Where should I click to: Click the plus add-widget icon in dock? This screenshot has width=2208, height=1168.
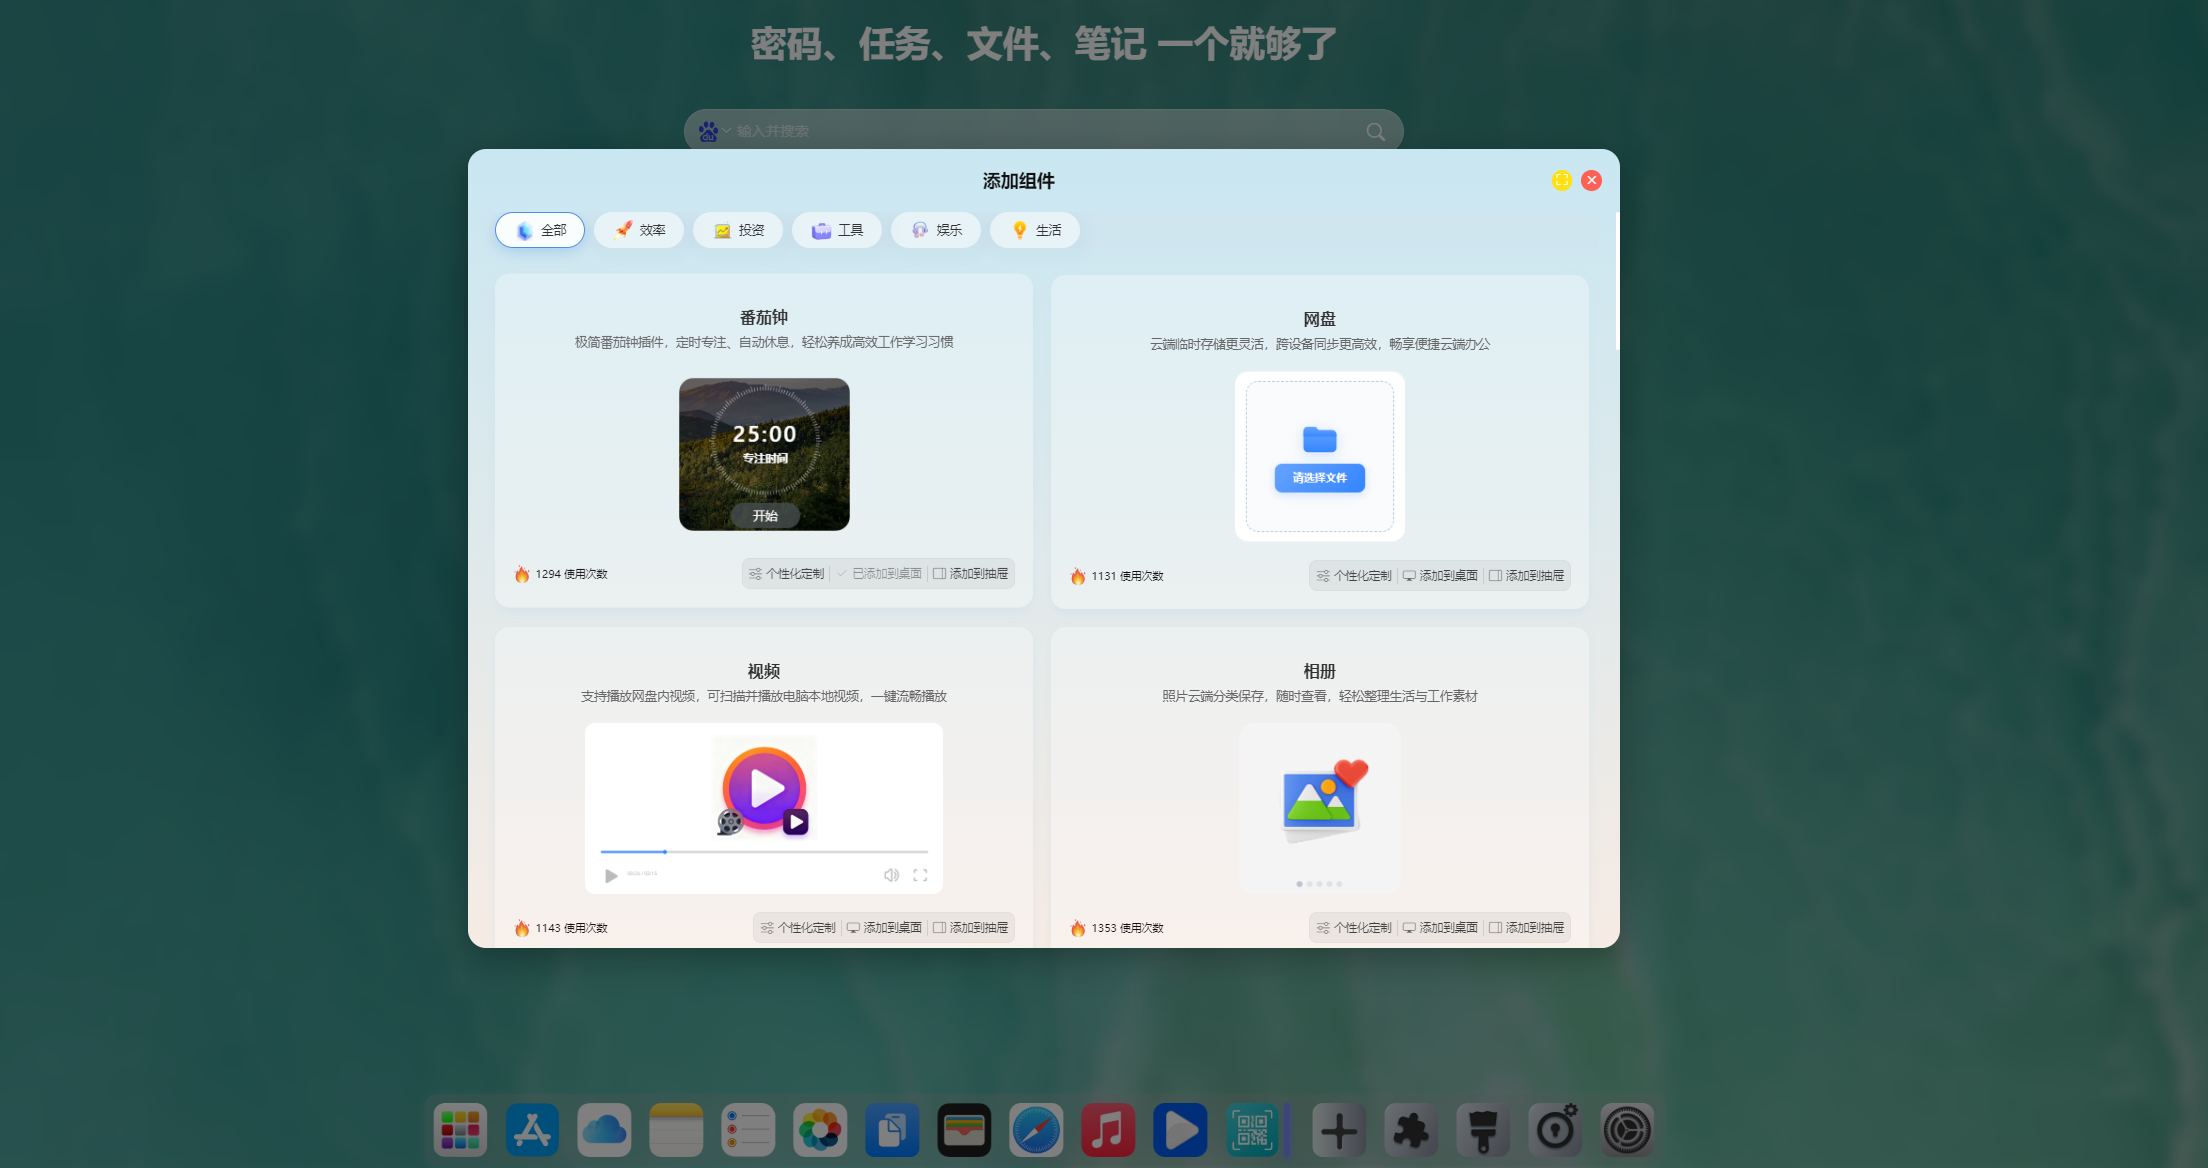click(1340, 1130)
